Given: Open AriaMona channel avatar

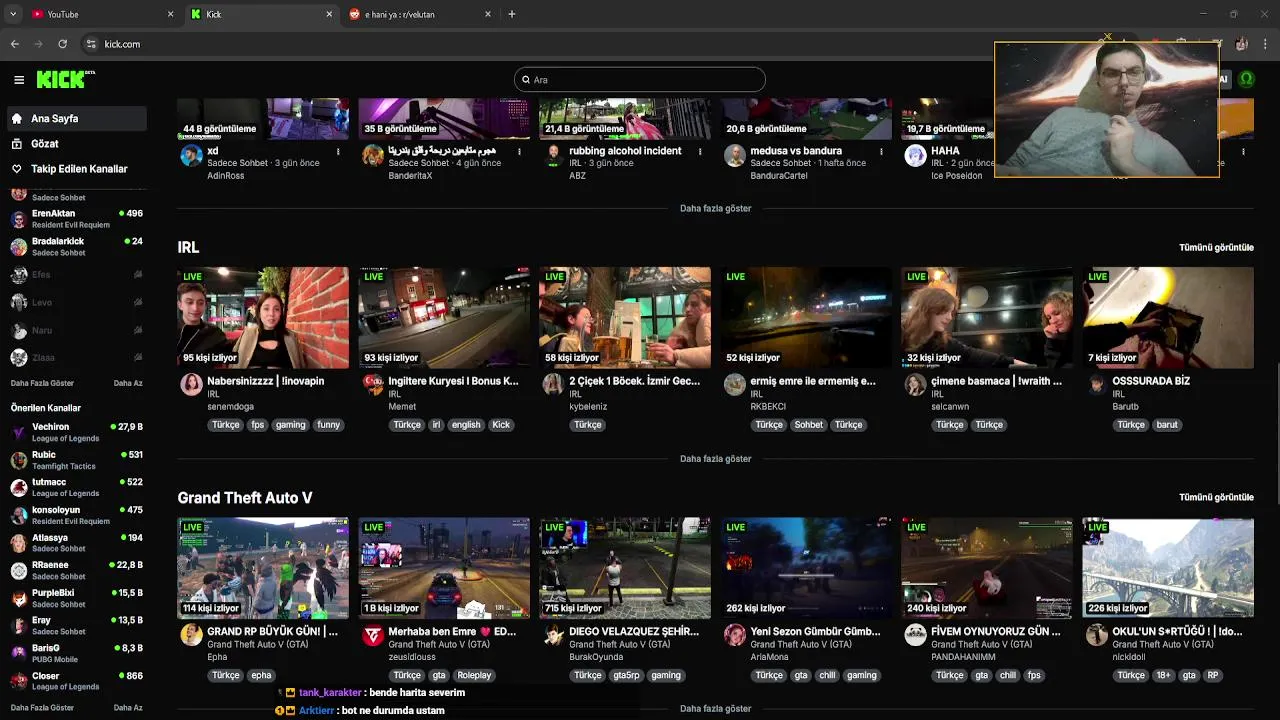Looking at the screenshot, I should 734,635.
